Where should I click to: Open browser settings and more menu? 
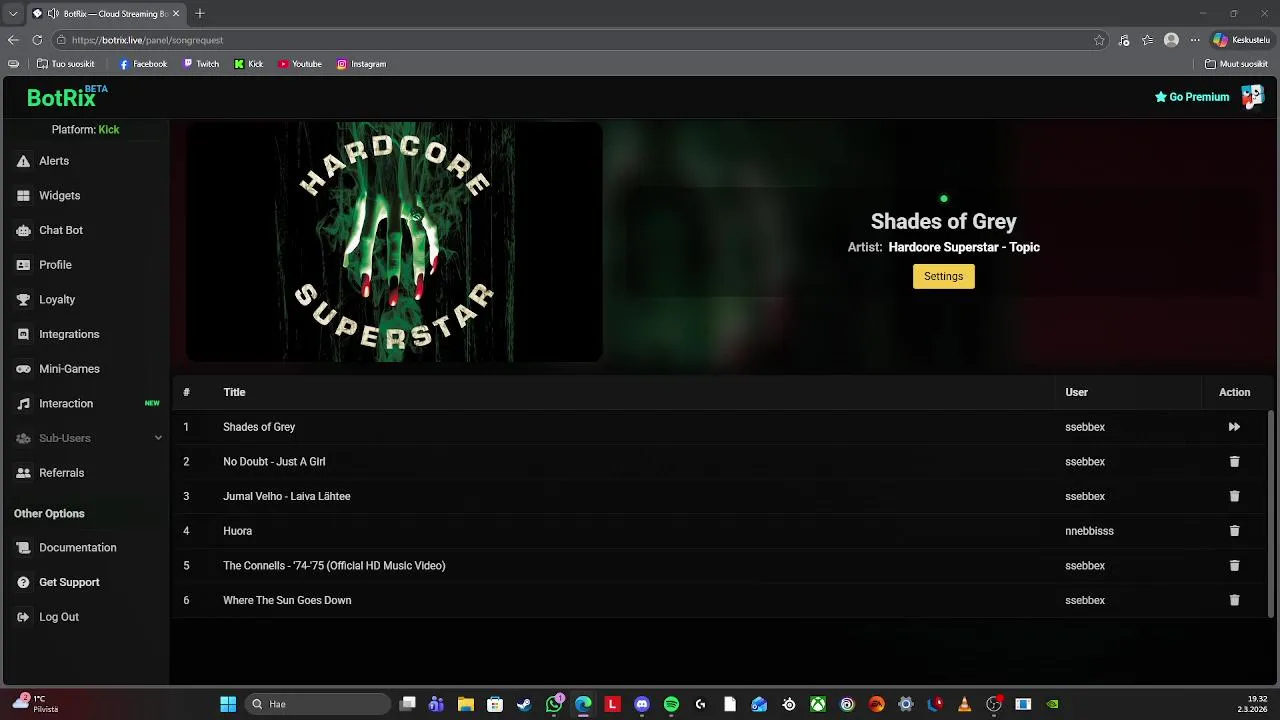[x=1195, y=40]
